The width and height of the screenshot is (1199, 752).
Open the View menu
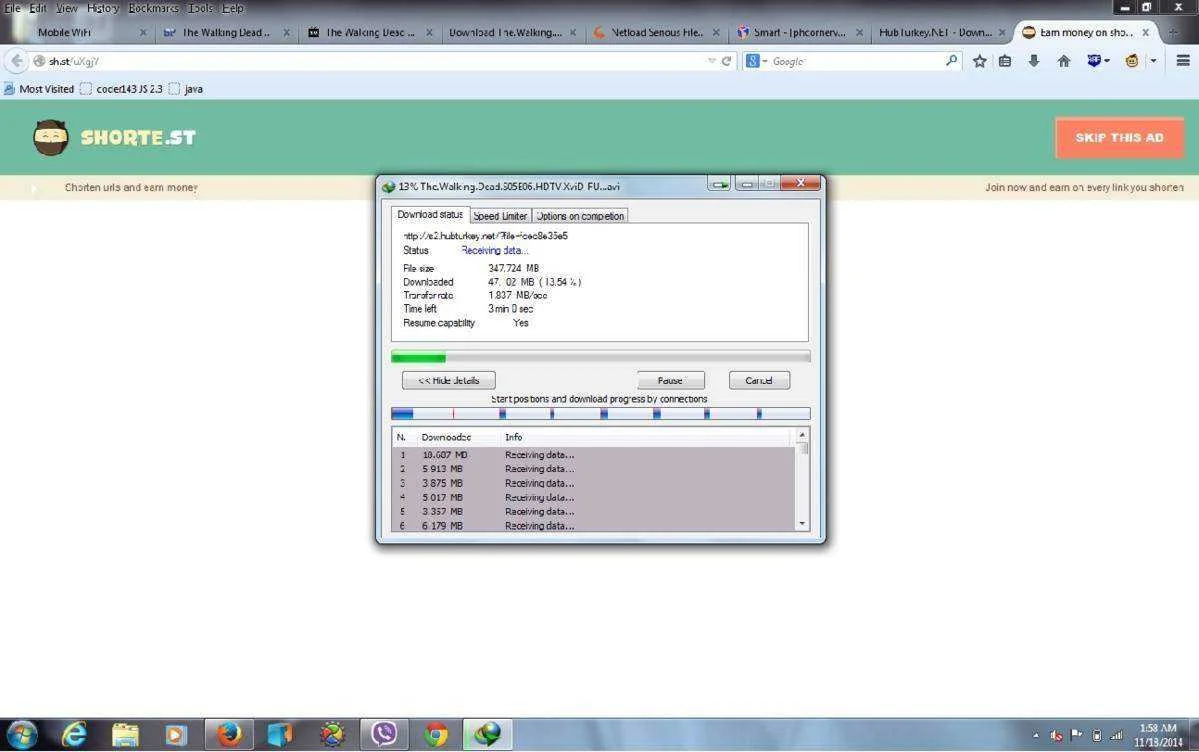[67, 8]
